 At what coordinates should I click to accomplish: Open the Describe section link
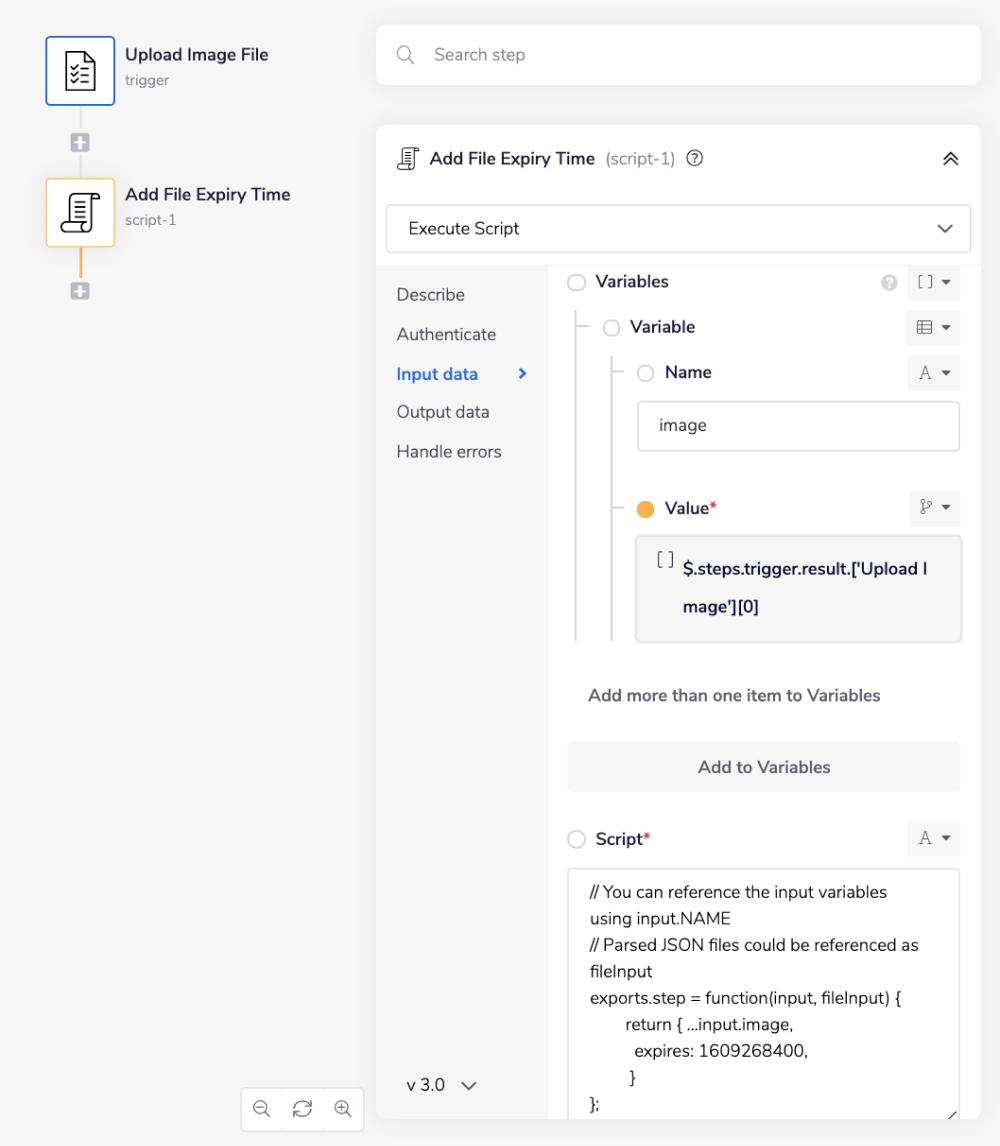(430, 294)
